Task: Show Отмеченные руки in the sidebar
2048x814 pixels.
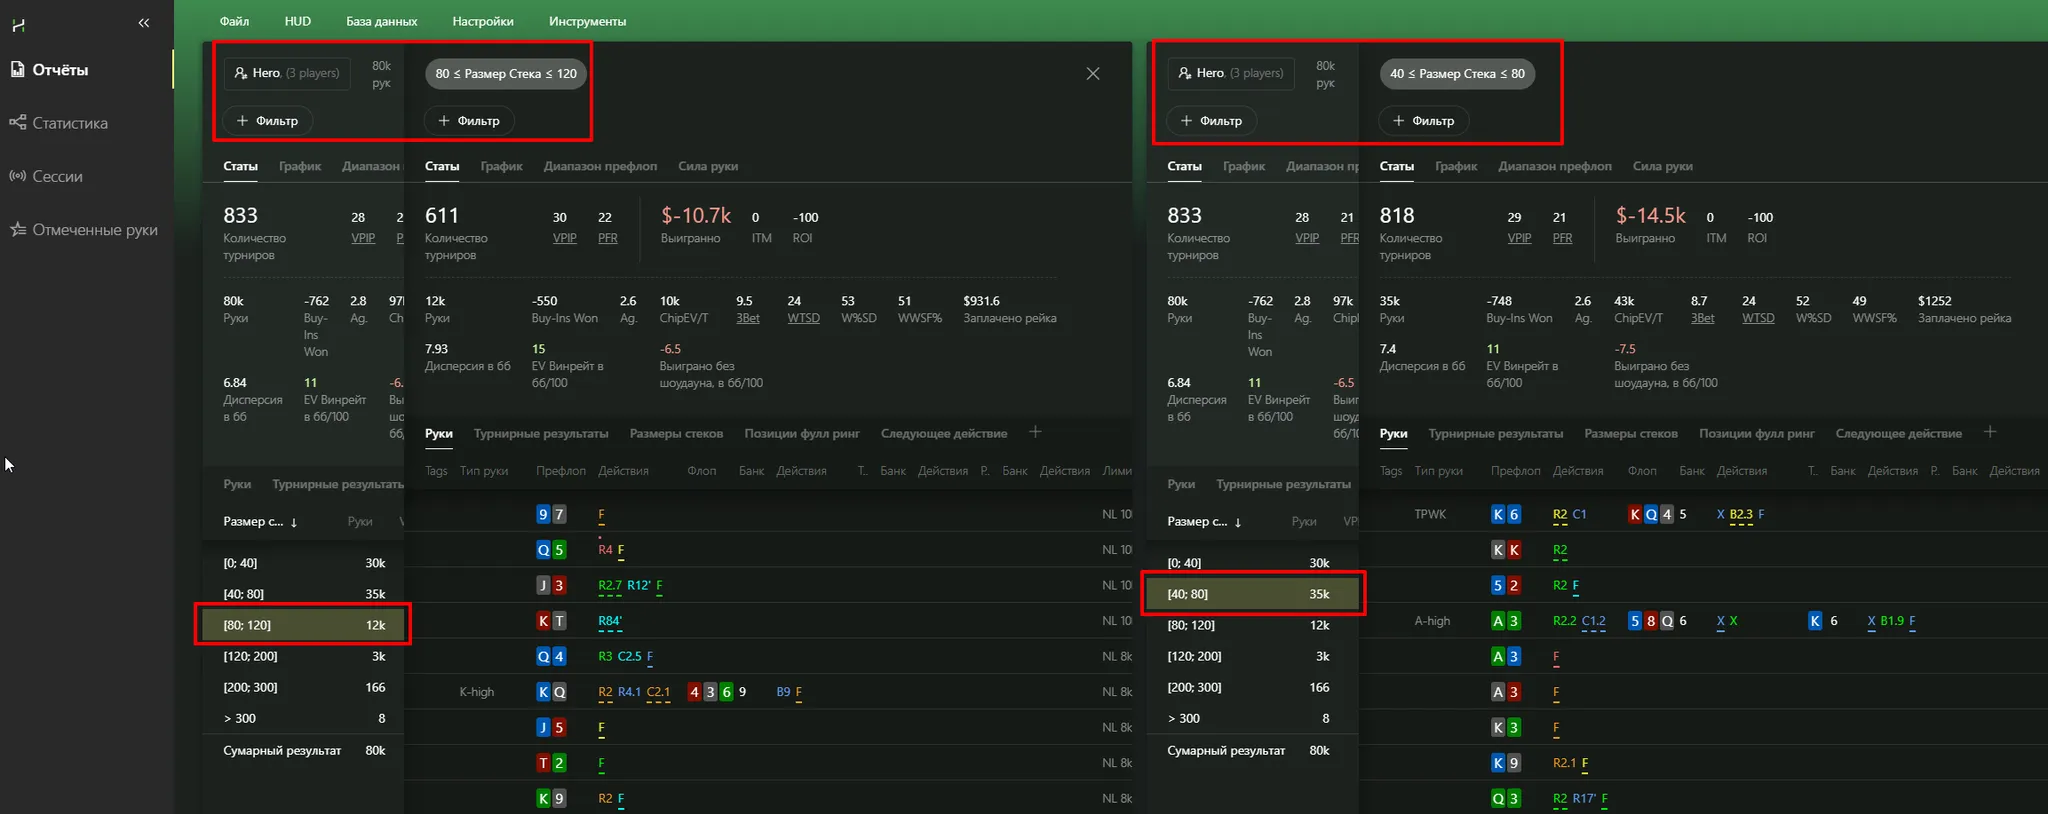Action: (94, 230)
